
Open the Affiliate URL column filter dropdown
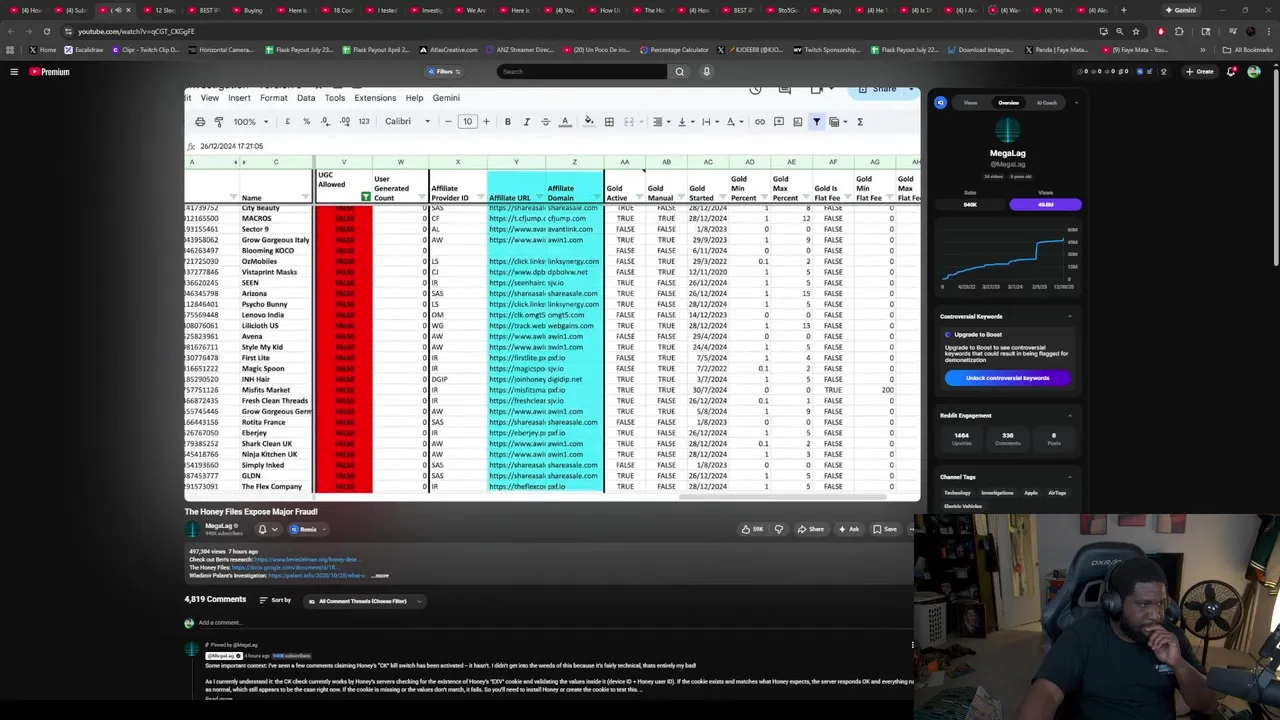point(539,198)
